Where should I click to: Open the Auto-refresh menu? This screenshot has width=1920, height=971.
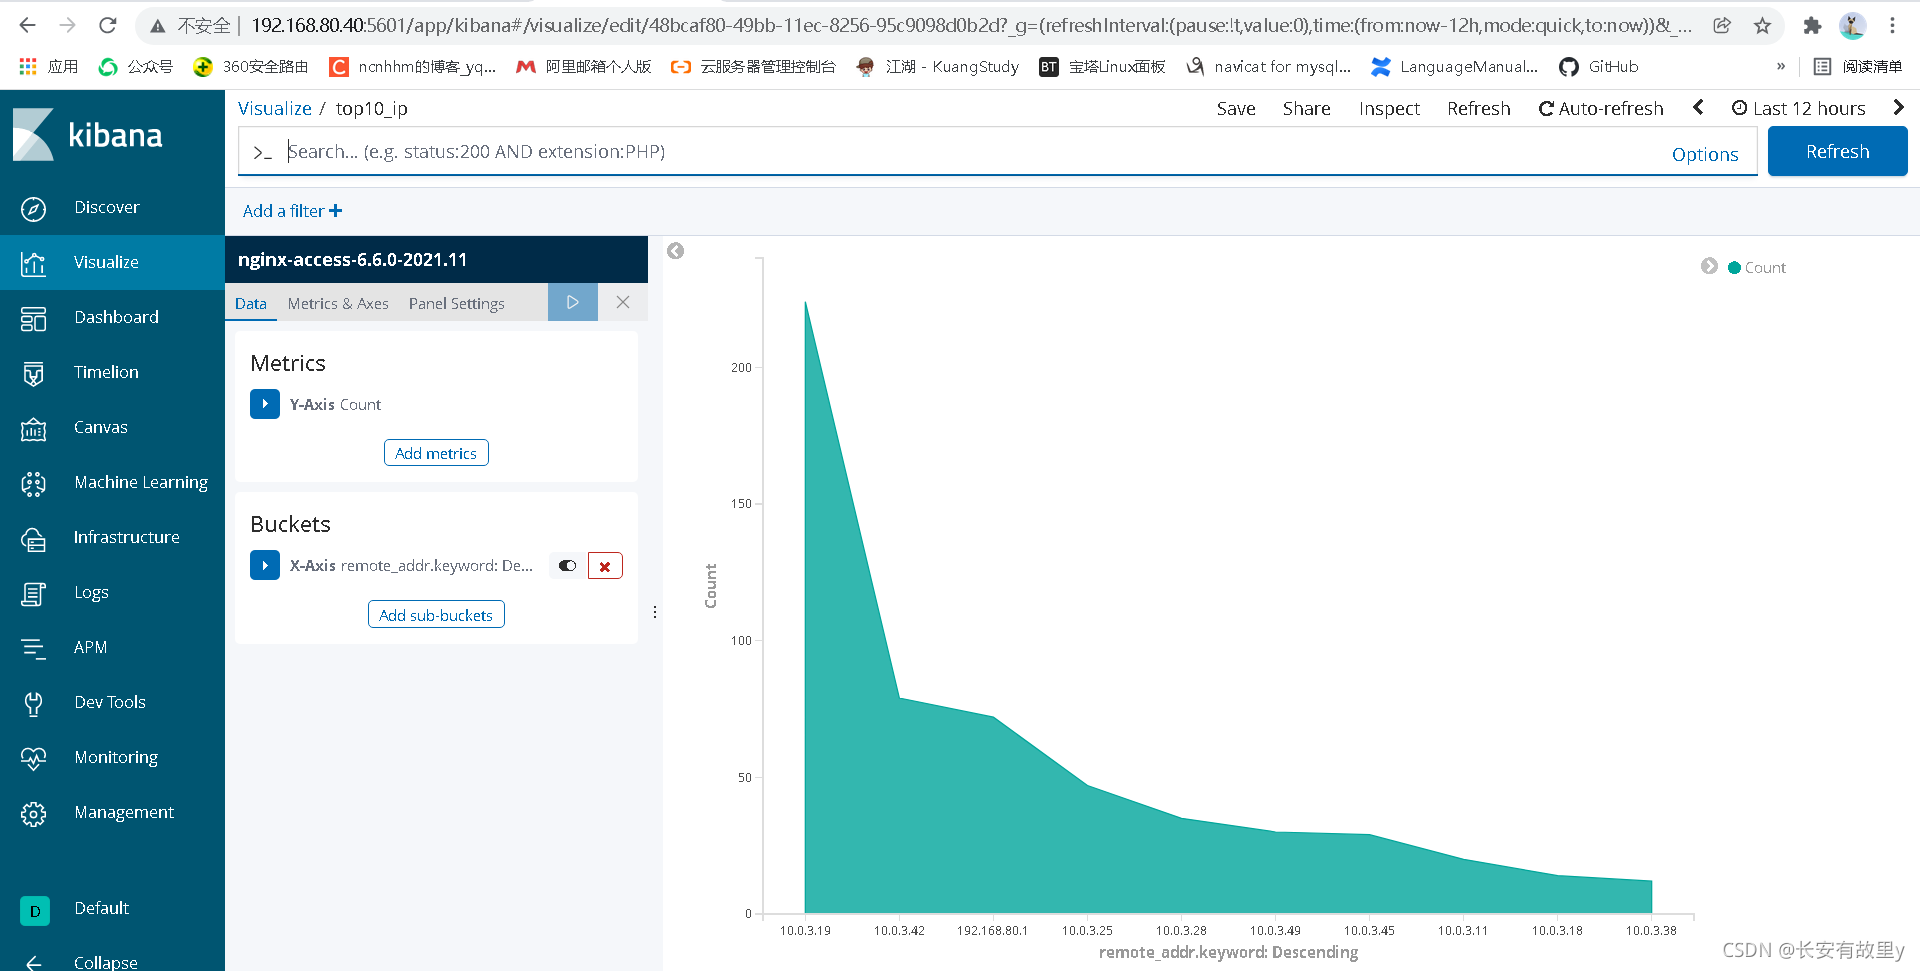[x=1601, y=108]
